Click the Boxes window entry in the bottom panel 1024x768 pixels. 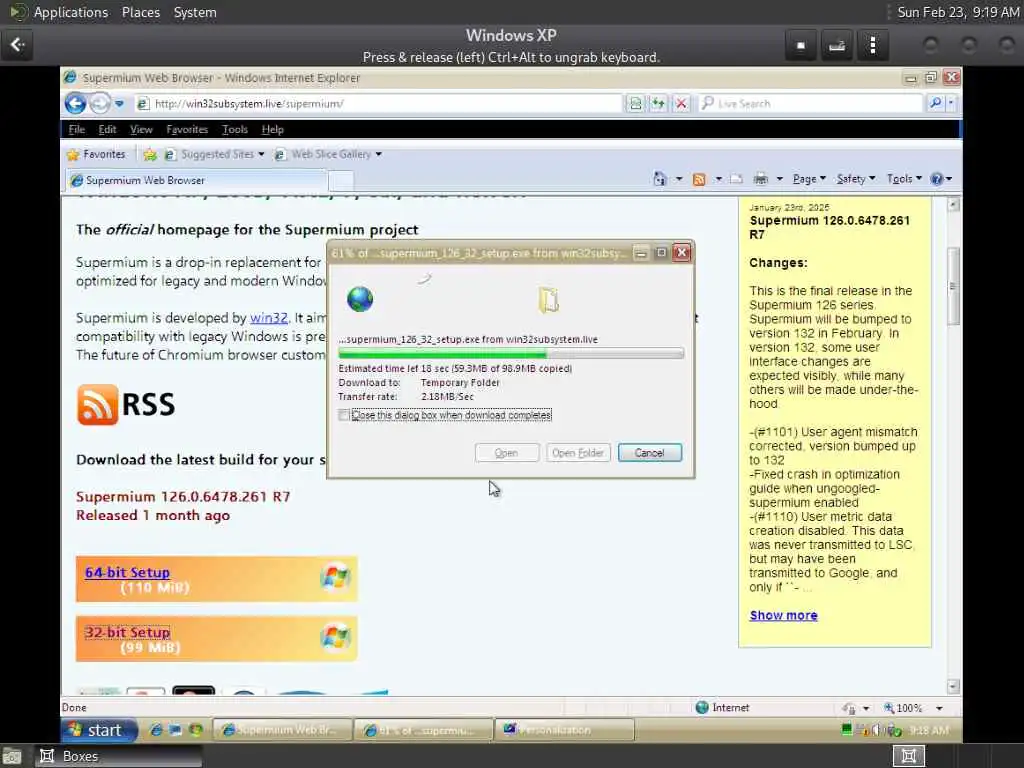118,756
